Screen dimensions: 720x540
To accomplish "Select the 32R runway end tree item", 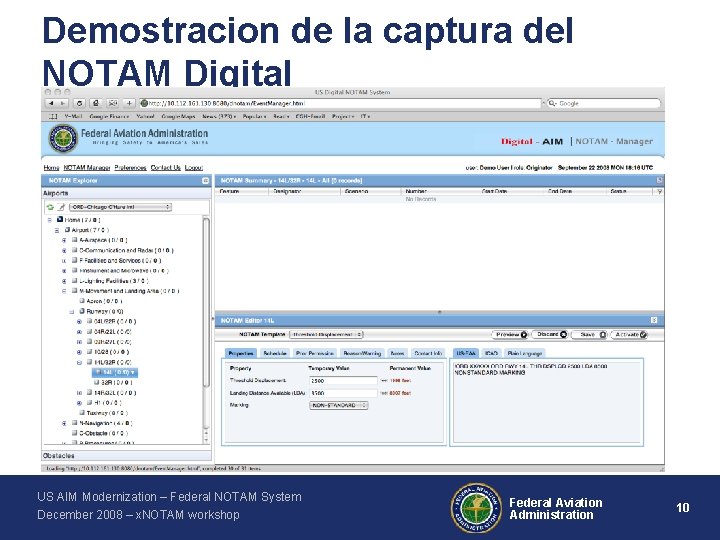I will [113, 382].
